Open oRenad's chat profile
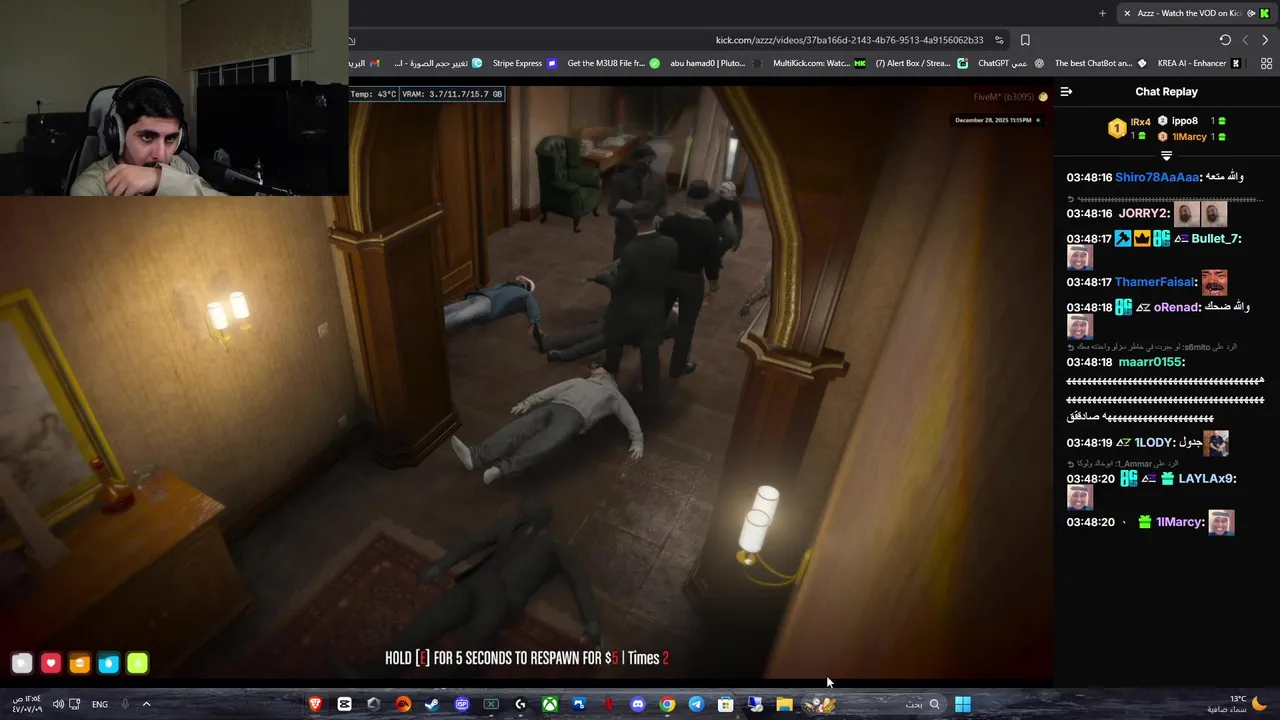 click(x=1175, y=307)
